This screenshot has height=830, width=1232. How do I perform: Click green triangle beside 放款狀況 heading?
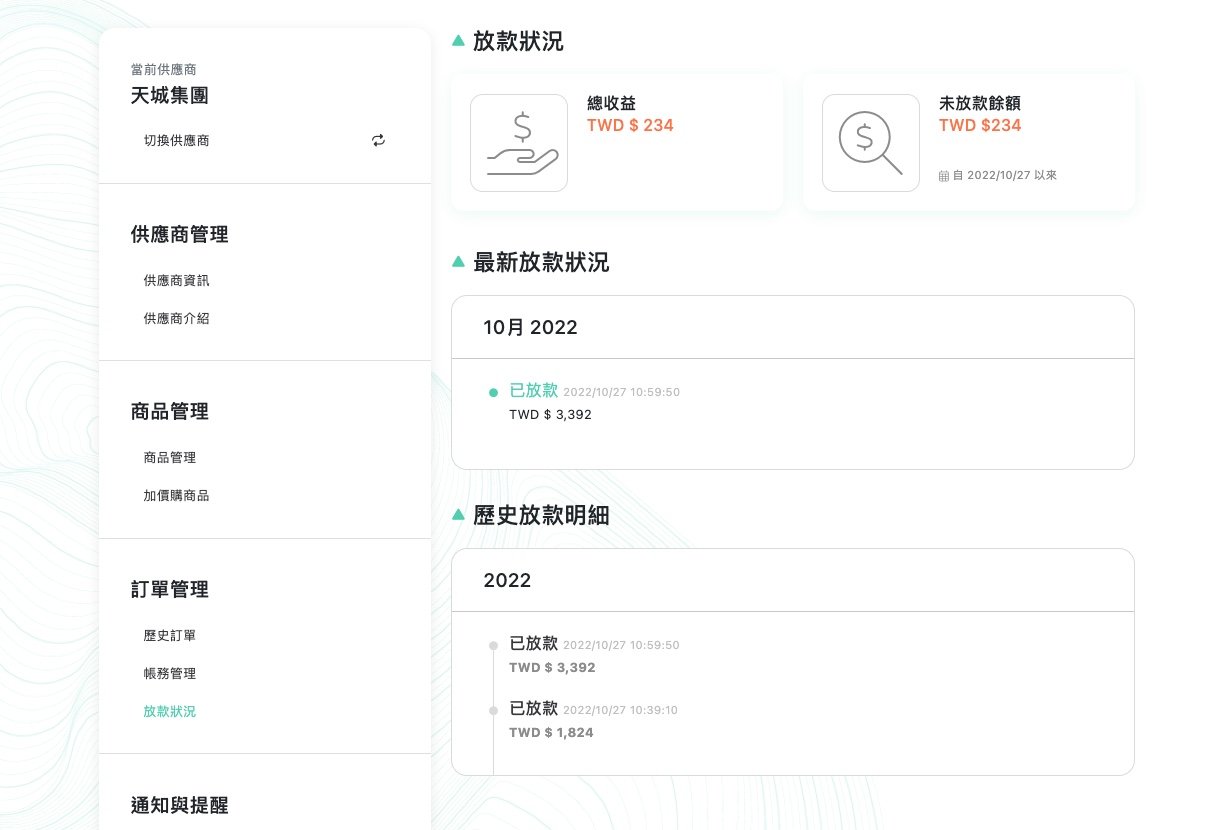[458, 41]
